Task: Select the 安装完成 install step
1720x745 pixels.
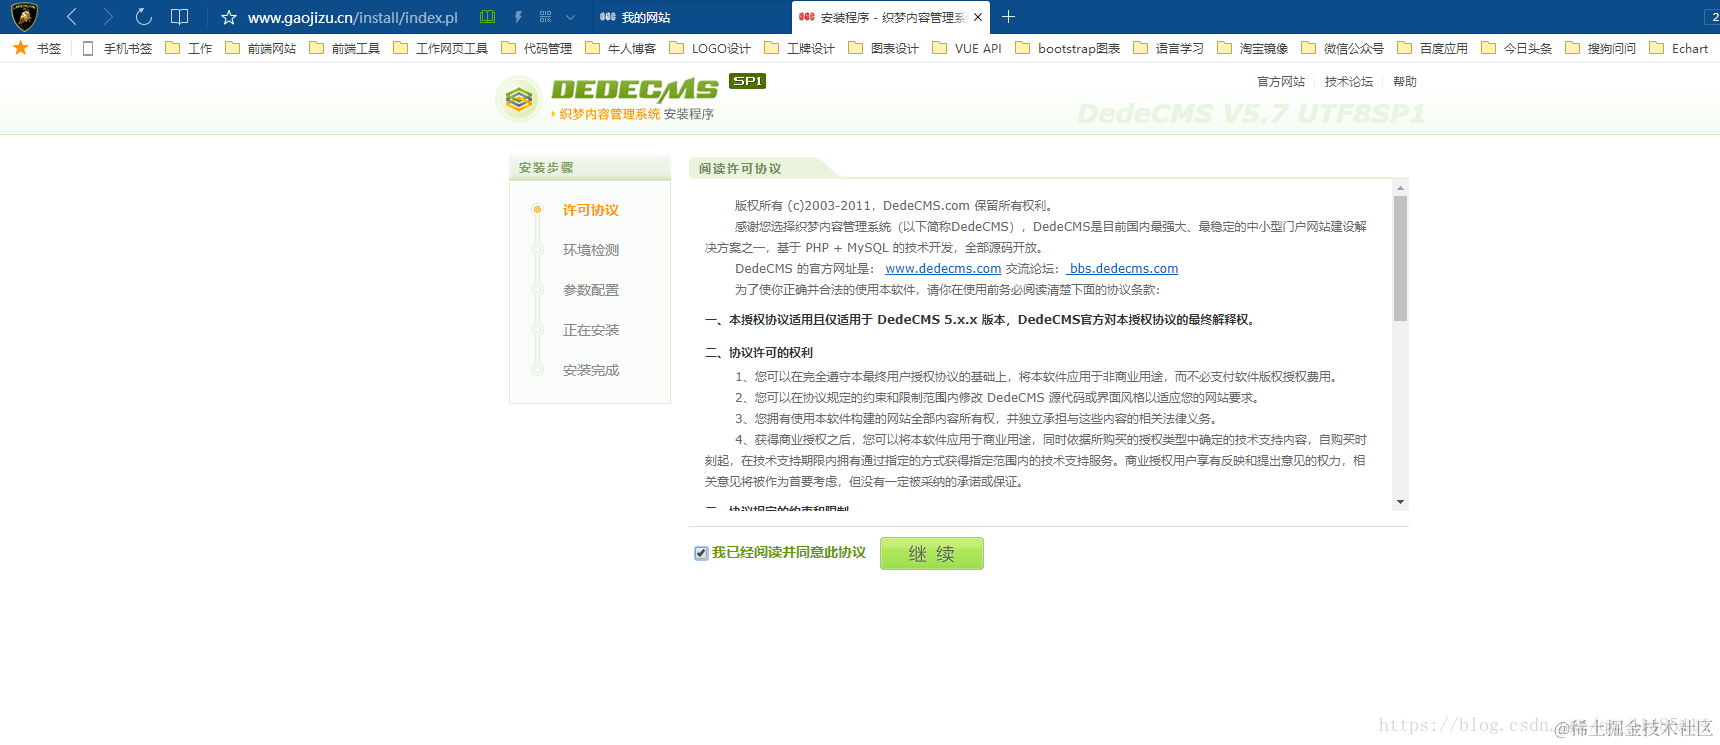Action: pyautogui.click(x=591, y=370)
